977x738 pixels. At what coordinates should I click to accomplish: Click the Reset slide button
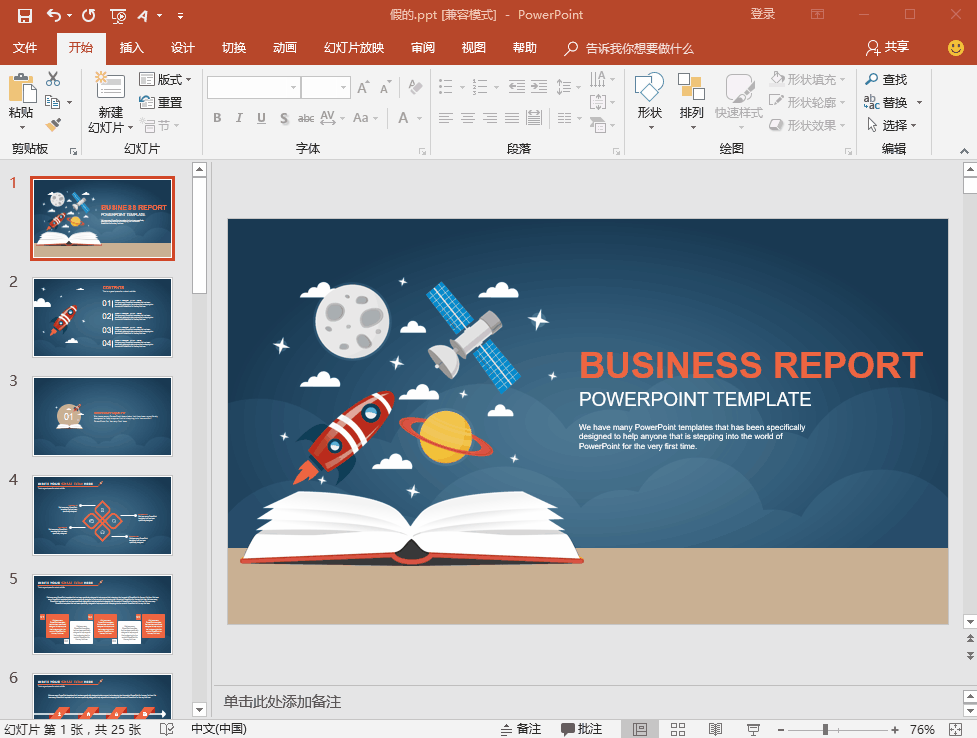(x=162, y=102)
